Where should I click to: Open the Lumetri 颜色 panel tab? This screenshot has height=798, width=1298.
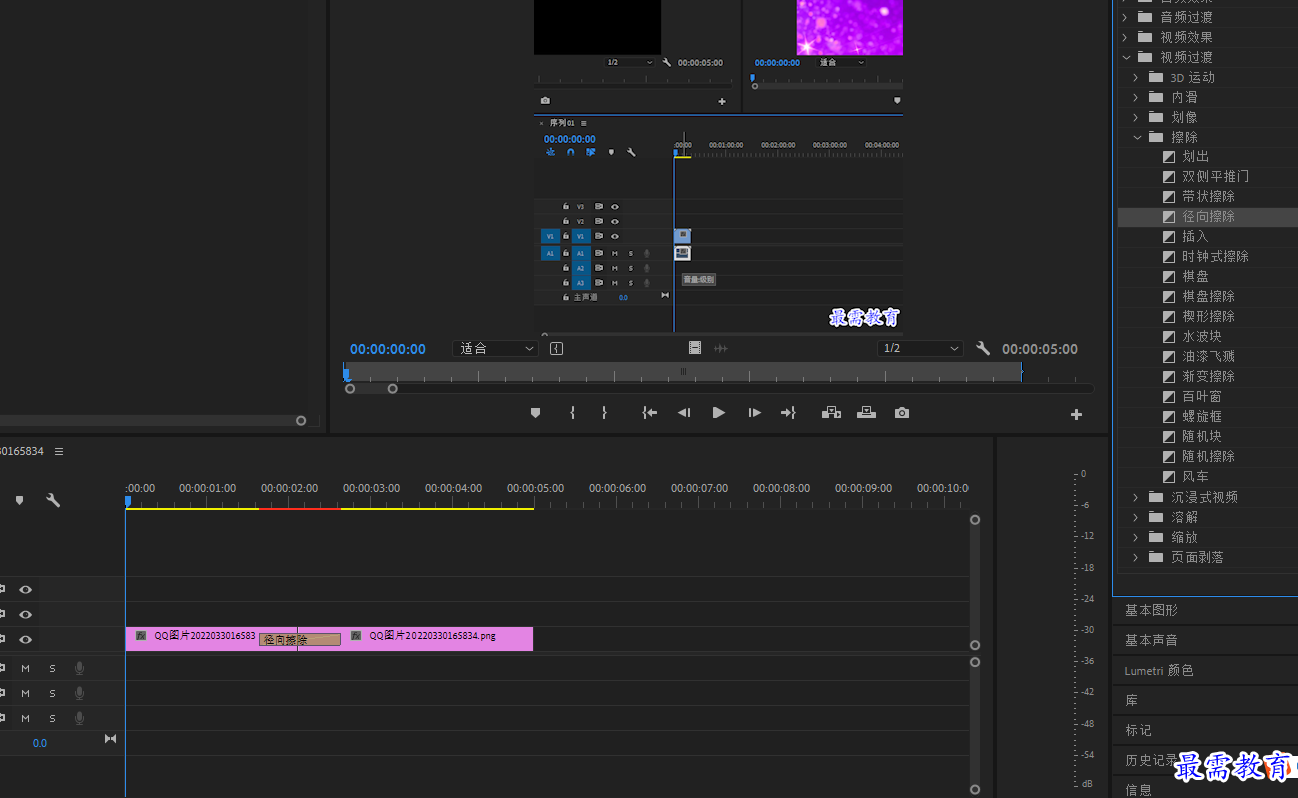click(1159, 670)
